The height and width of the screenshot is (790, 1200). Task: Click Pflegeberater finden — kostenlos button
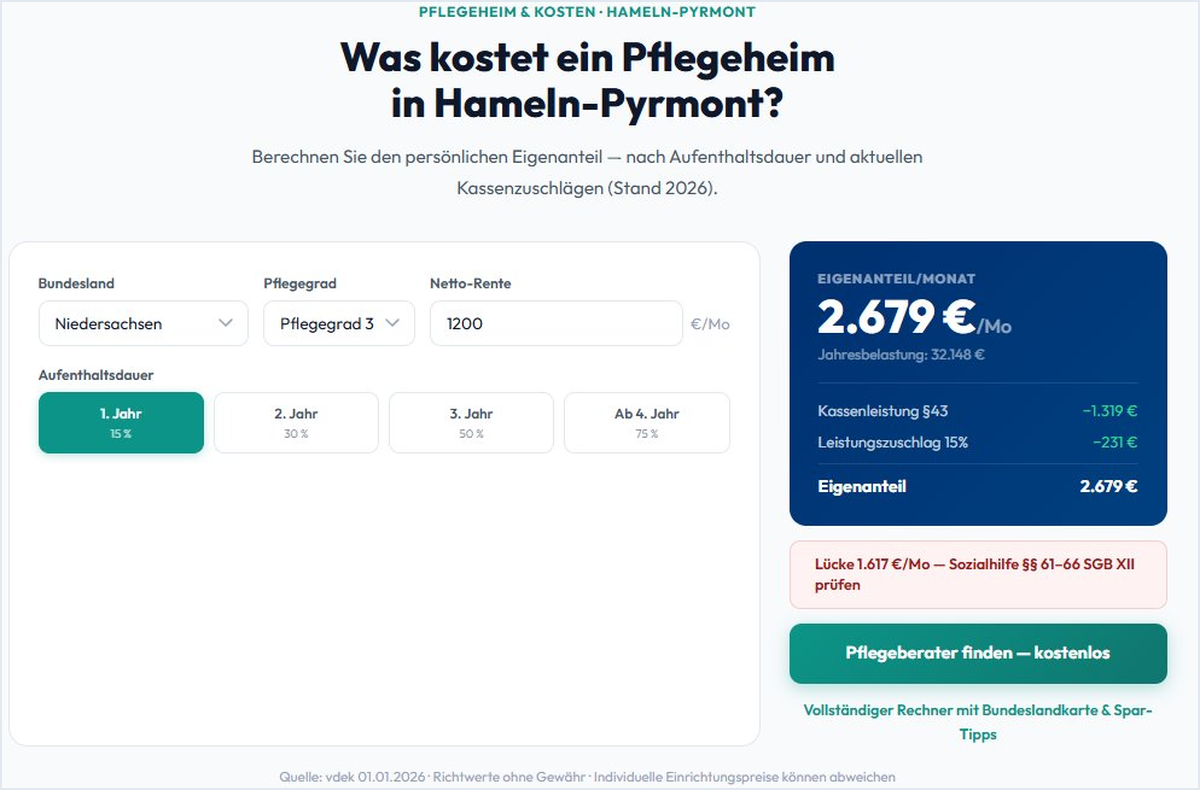click(x=978, y=653)
